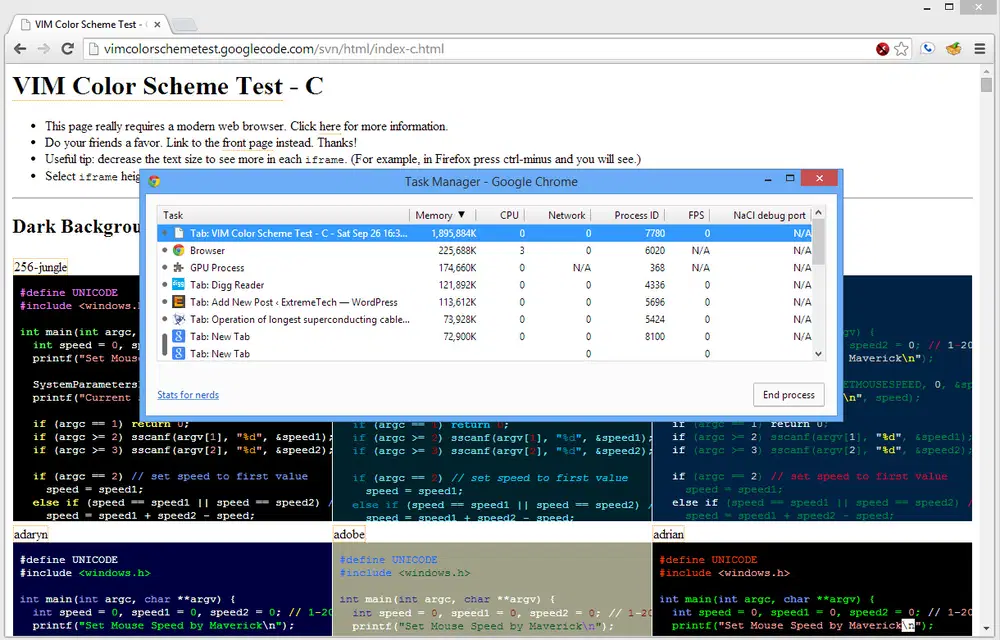Screen dimensions: 1000x640
Task: Click the adobe color scheme label
Action: click(x=349, y=534)
